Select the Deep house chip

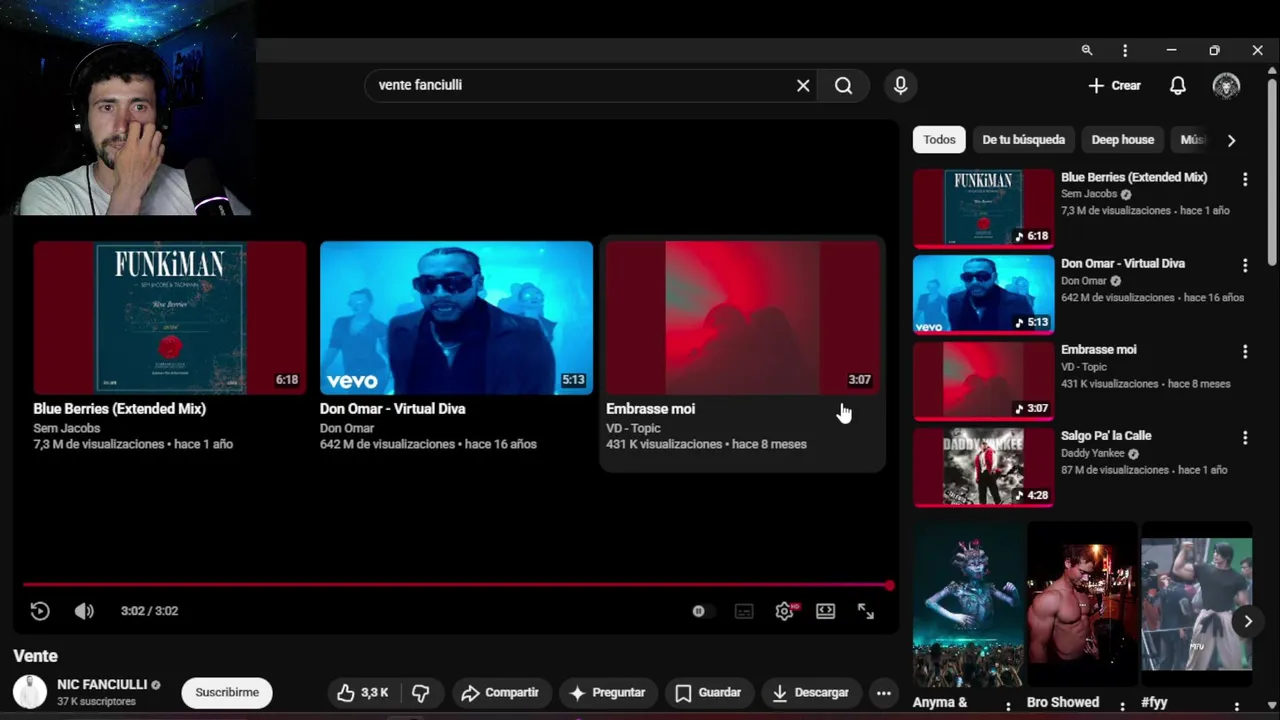pos(1122,140)
